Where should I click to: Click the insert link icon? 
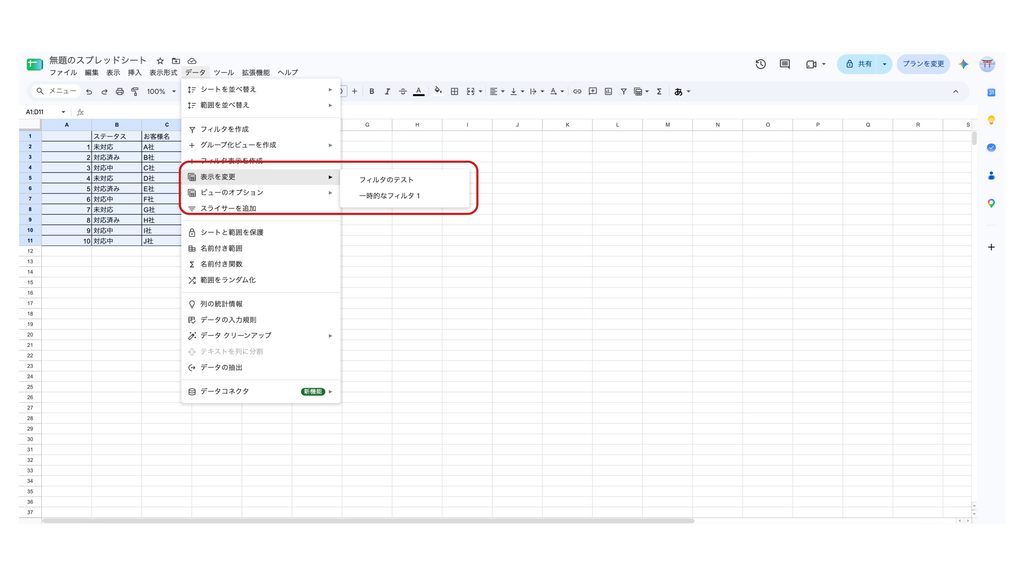click(x=577, y=91)
